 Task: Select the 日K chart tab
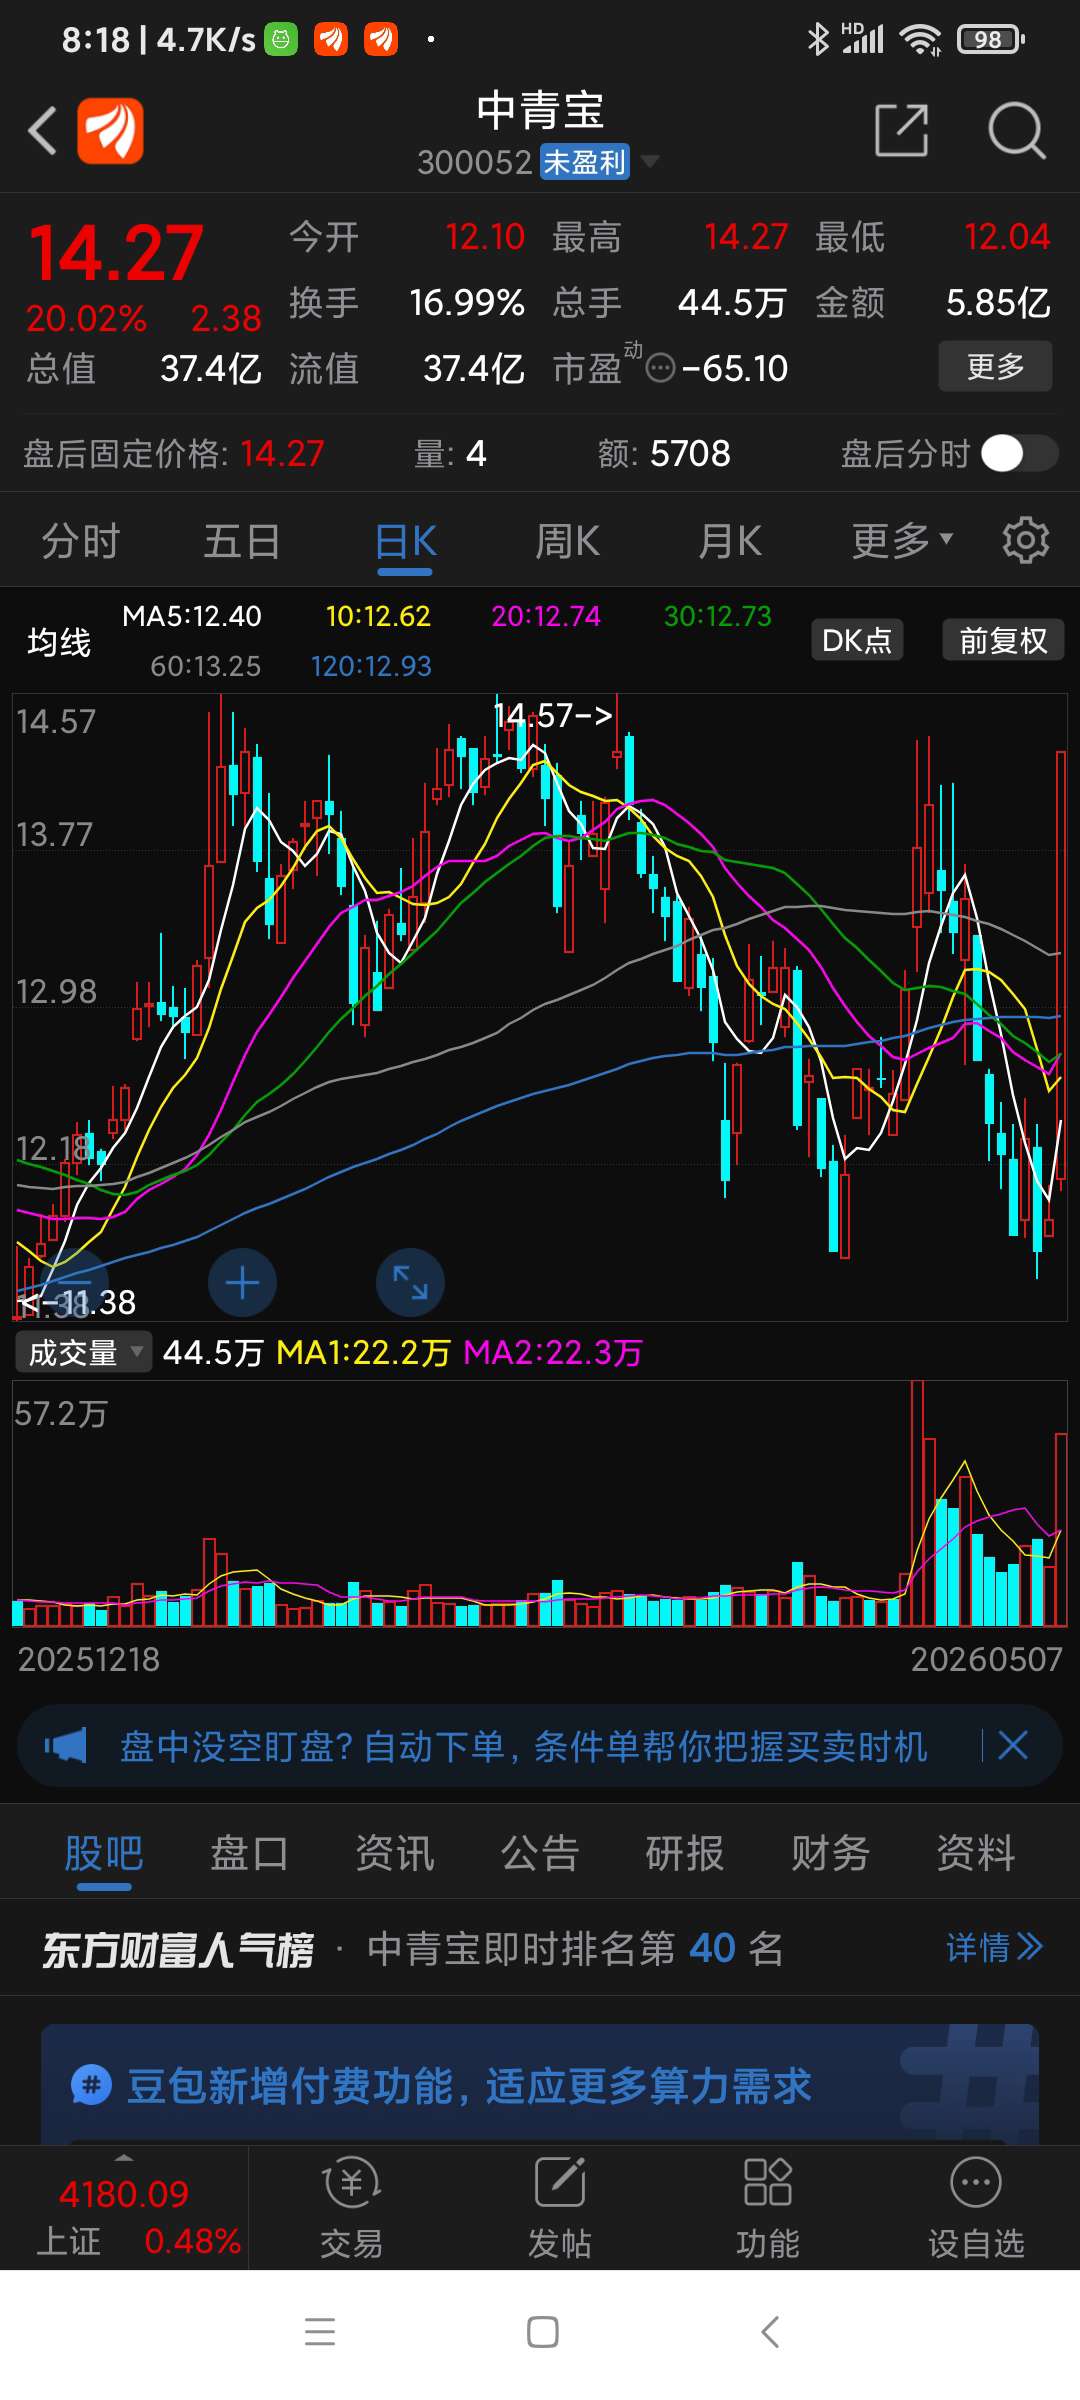405,541
